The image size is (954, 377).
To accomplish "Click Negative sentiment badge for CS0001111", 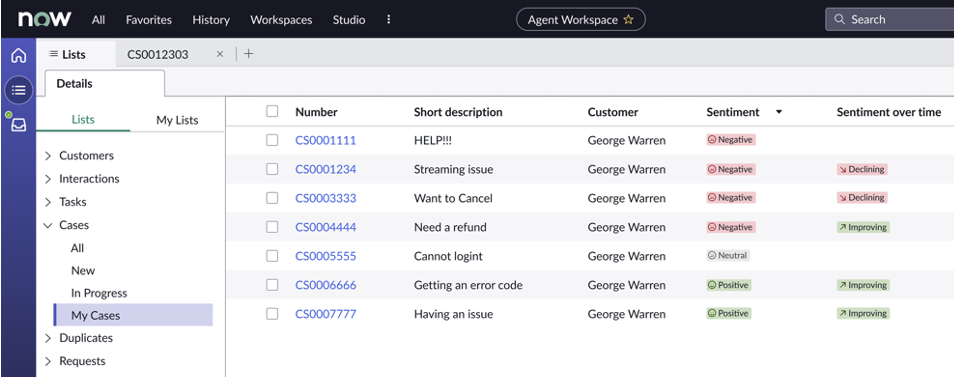I will (x=730, y=140).
